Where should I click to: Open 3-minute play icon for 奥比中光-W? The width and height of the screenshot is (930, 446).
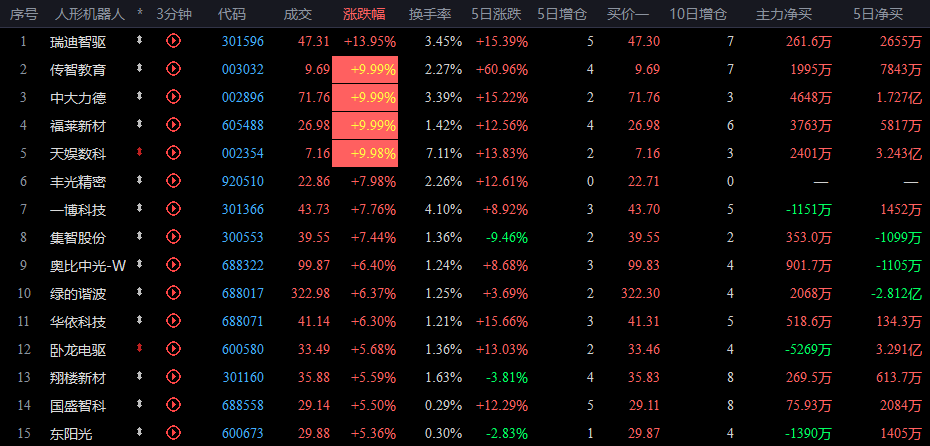point(173,265)
